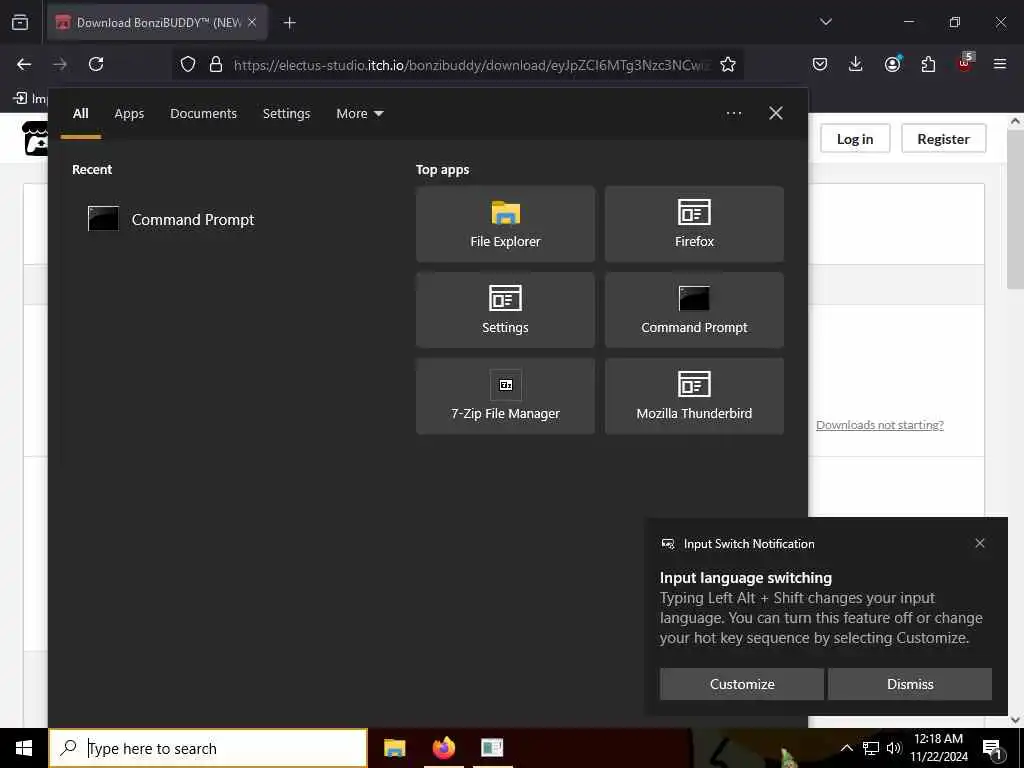Switch to the Apps search tab
Viewport: 1024px width, 768px height.
(x=129, y=114)
